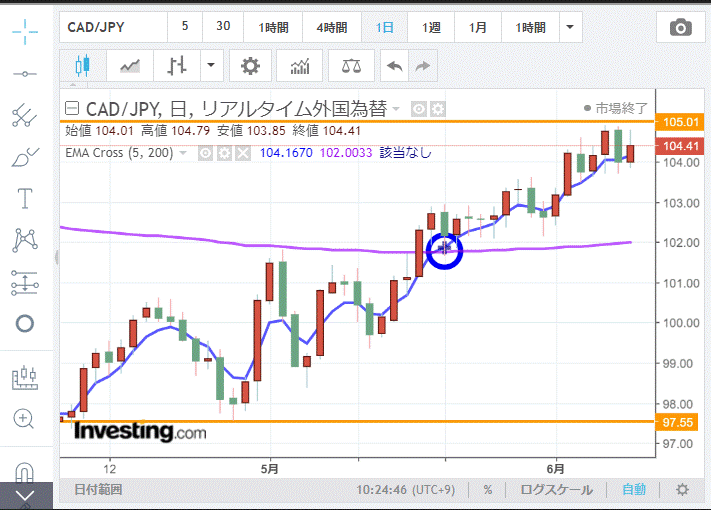The image size is (711, 510).
Task: Switch to candlestick chart style
Action: 83,66
